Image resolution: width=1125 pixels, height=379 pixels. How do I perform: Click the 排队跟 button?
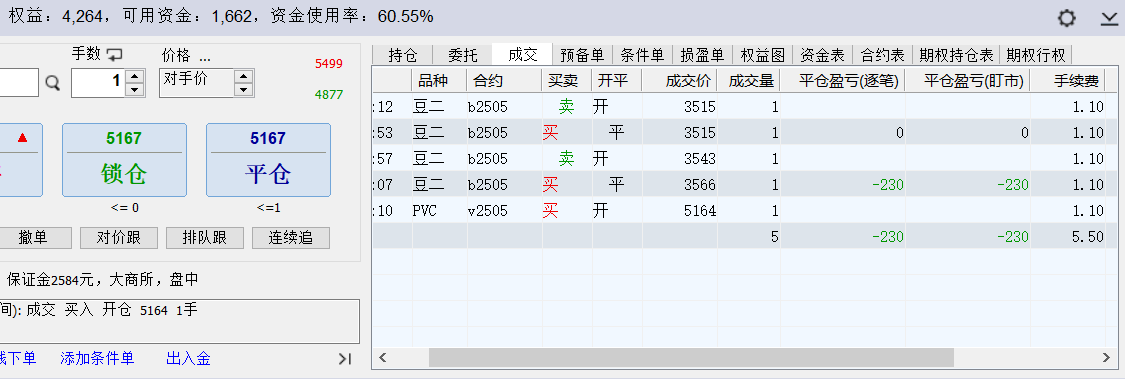click(205, 238)
